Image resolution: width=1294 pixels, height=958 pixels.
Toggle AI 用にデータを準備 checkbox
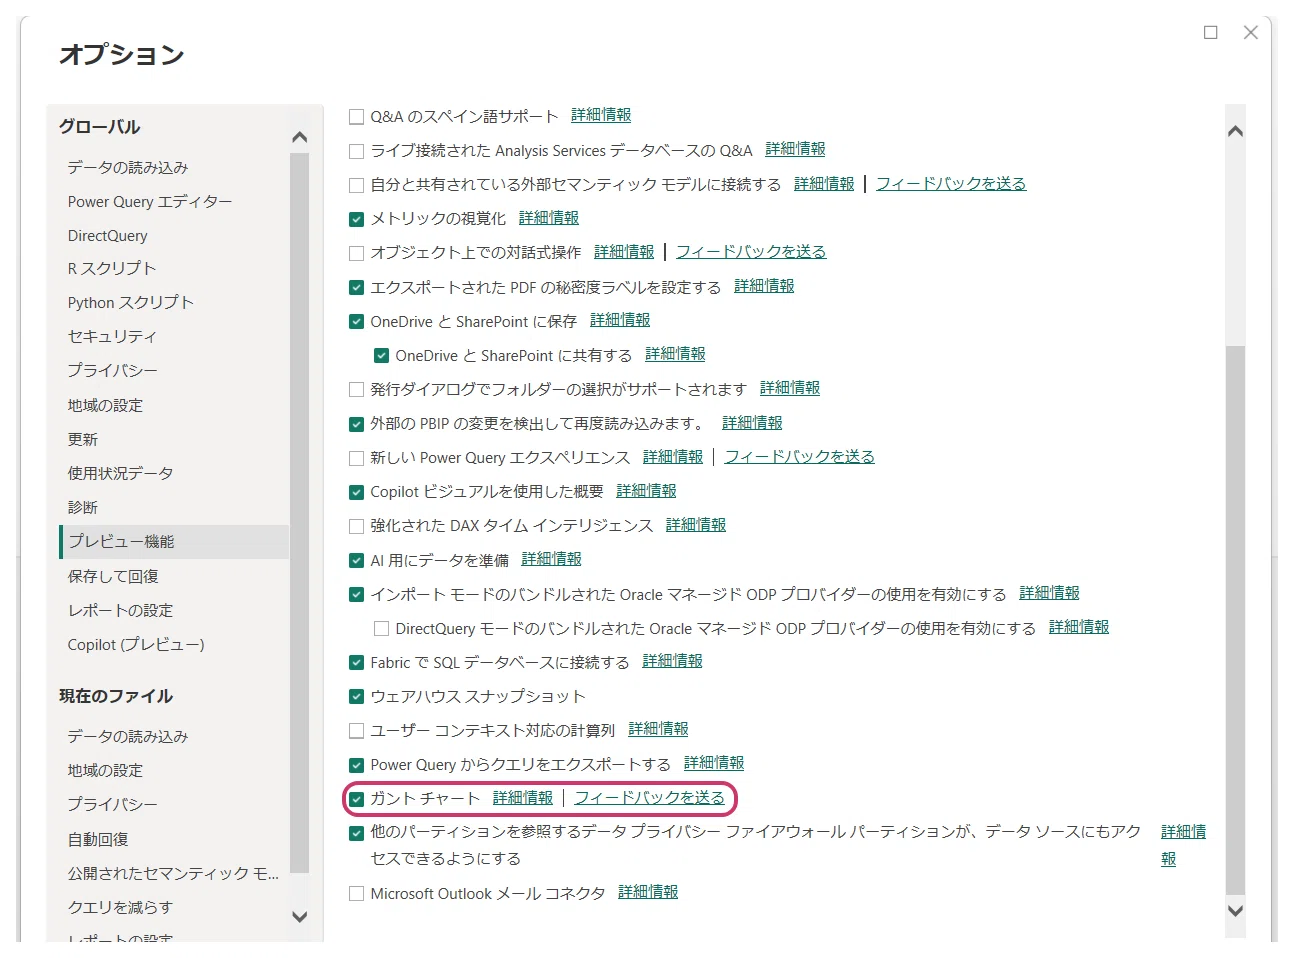pos(356,560)
